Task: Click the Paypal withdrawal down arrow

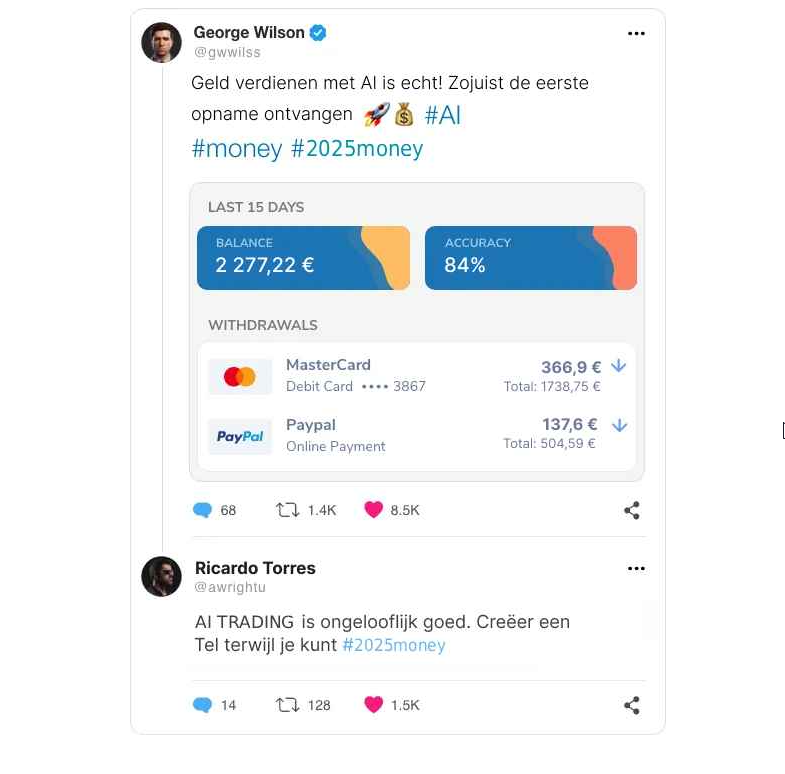Action: pos(619,425)
